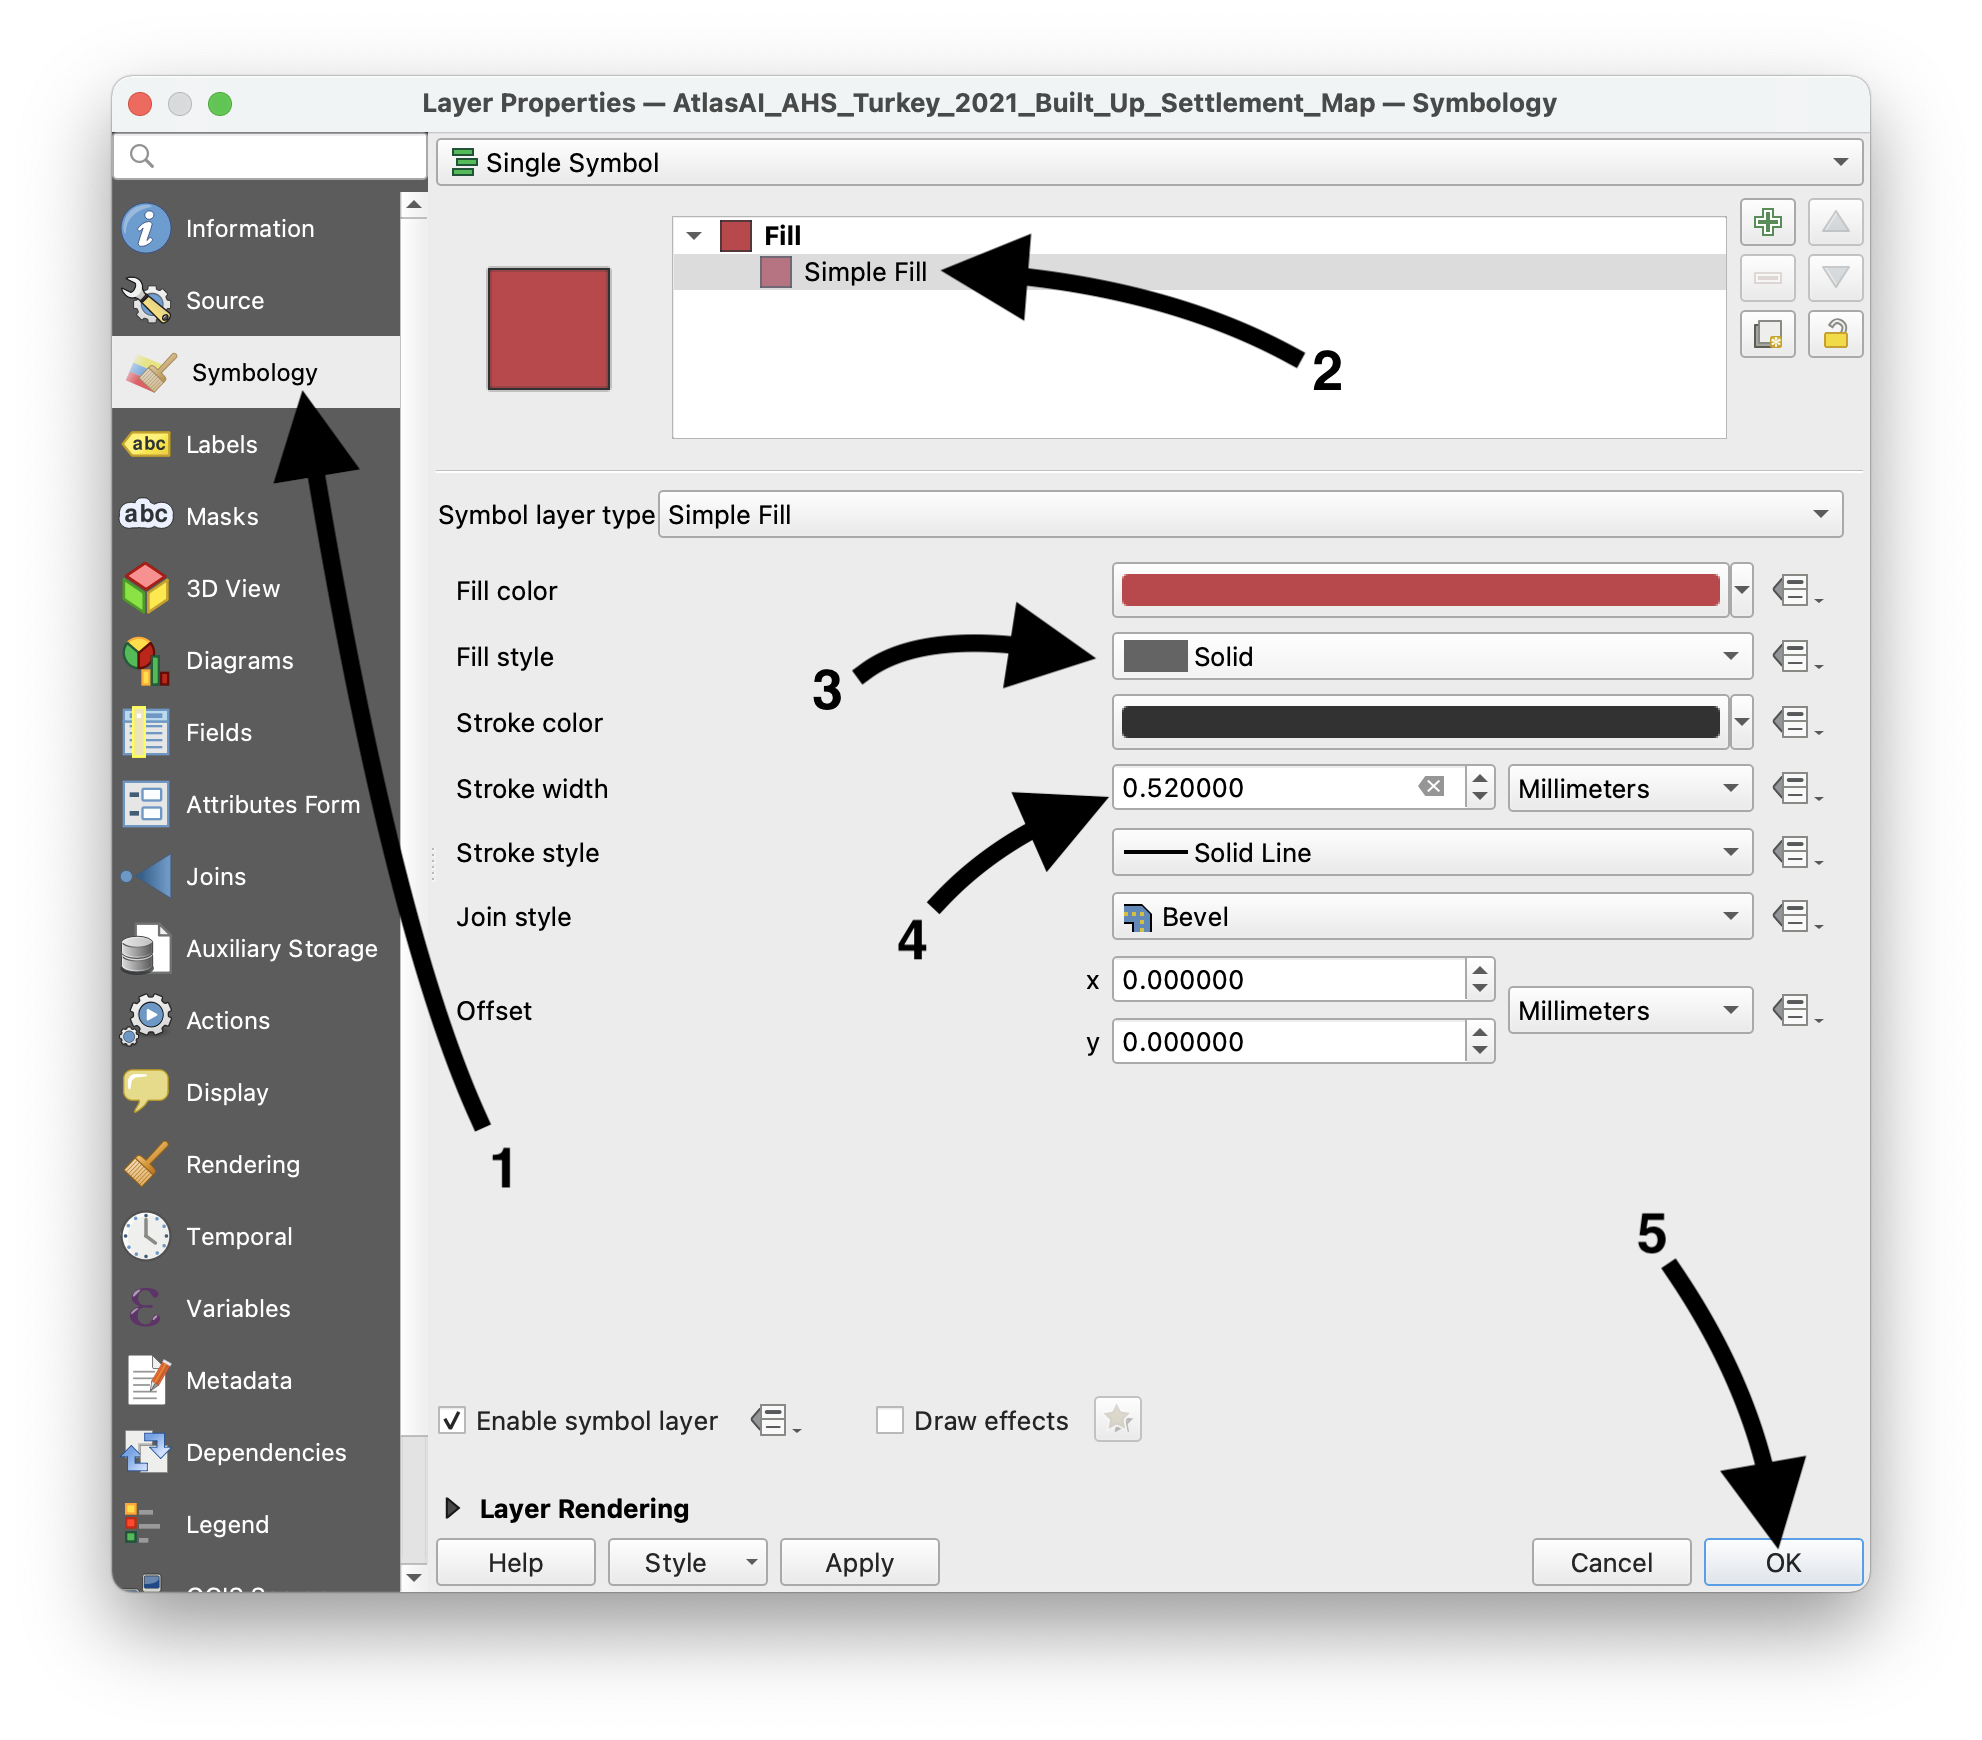Image resolution: width=1982 pixels, height=1740 pixels.
Task: Open the Joins tab
Action: tap(256, 876)
